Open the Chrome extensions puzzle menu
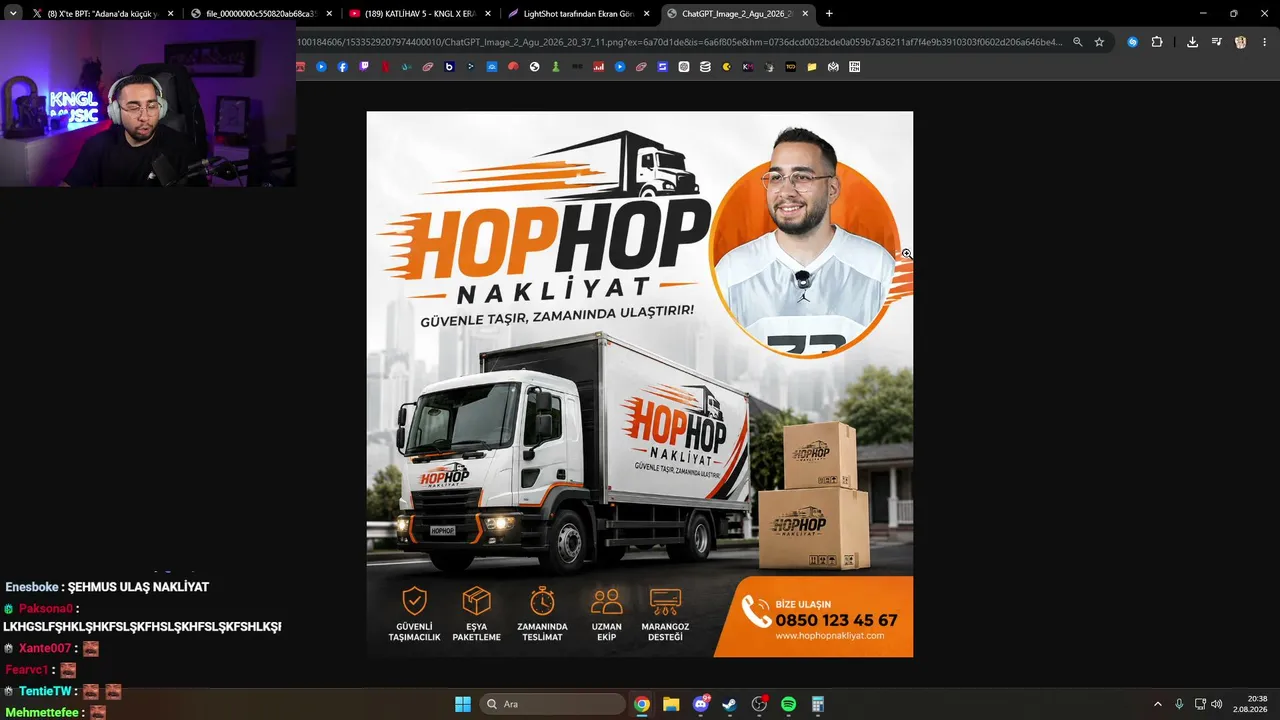 coord(1157,42)
